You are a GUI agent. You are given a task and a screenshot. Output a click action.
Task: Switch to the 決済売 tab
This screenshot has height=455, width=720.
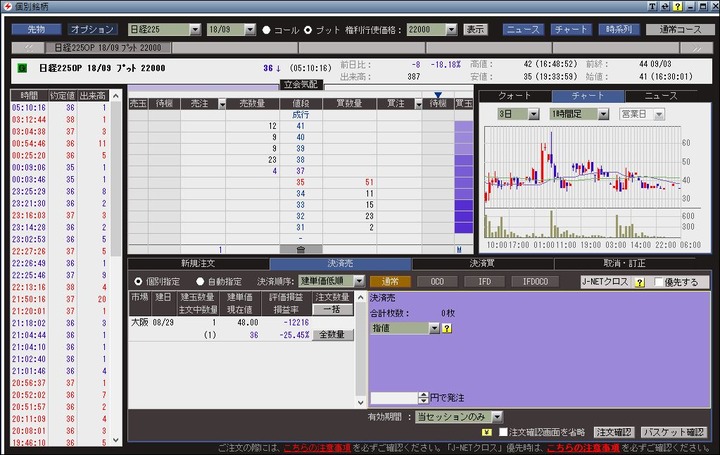[340, 264]
